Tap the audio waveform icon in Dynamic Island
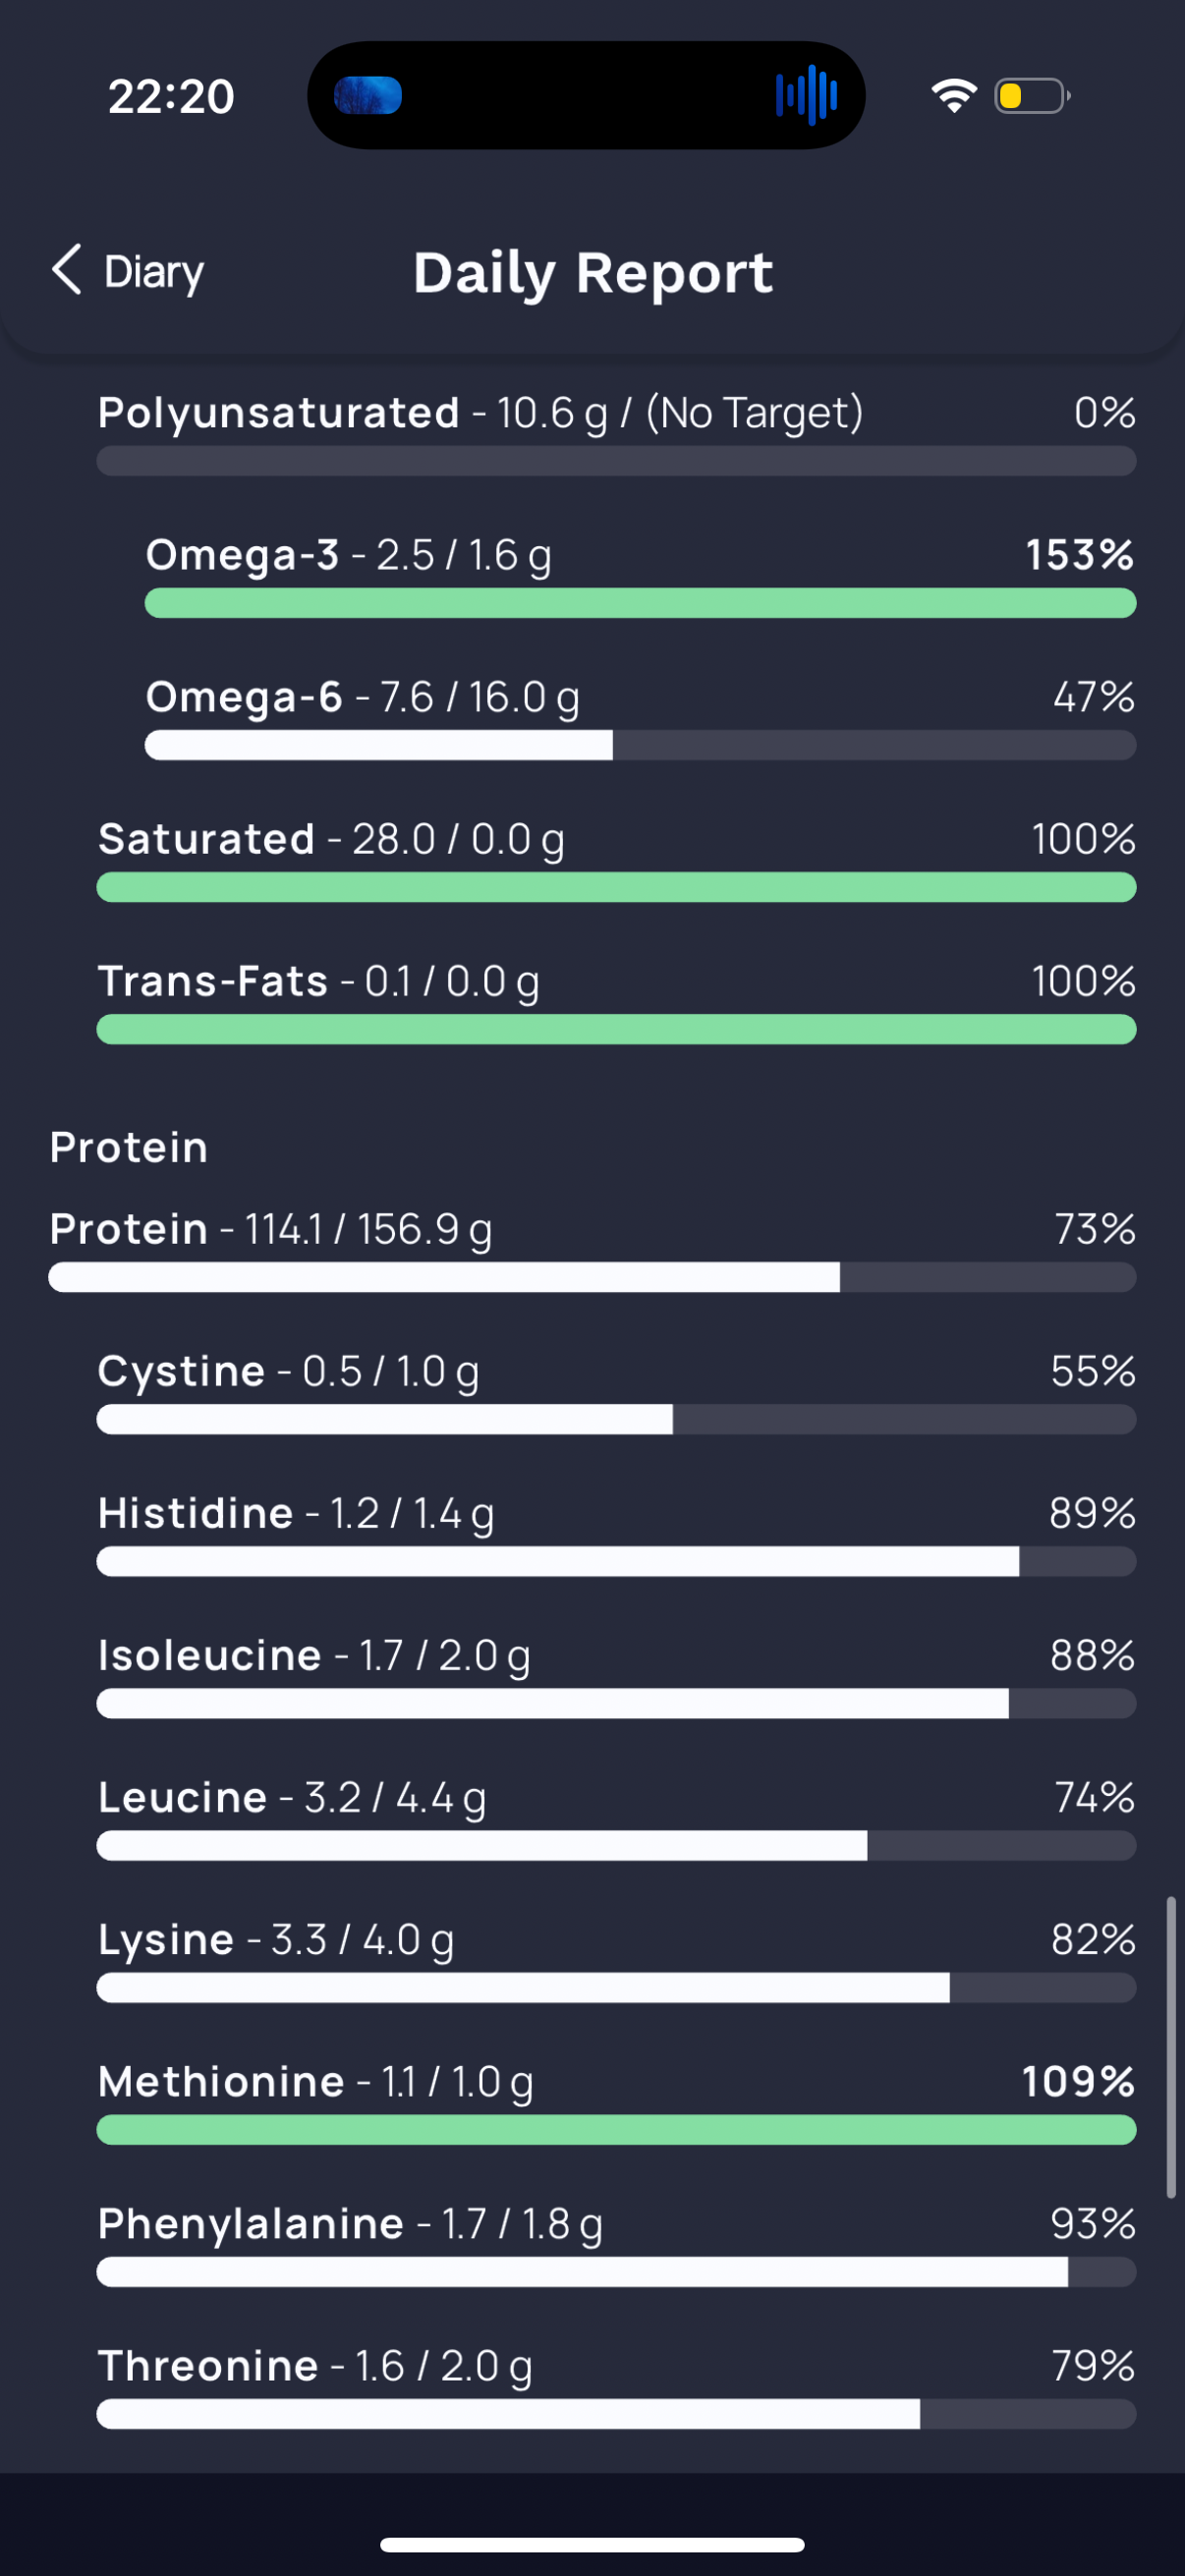 pos(806,96)
